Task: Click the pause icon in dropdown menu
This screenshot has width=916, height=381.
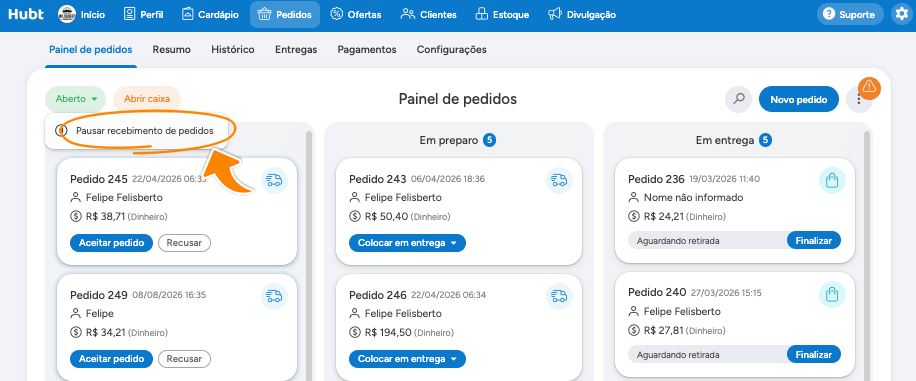Action: point(61,131)
